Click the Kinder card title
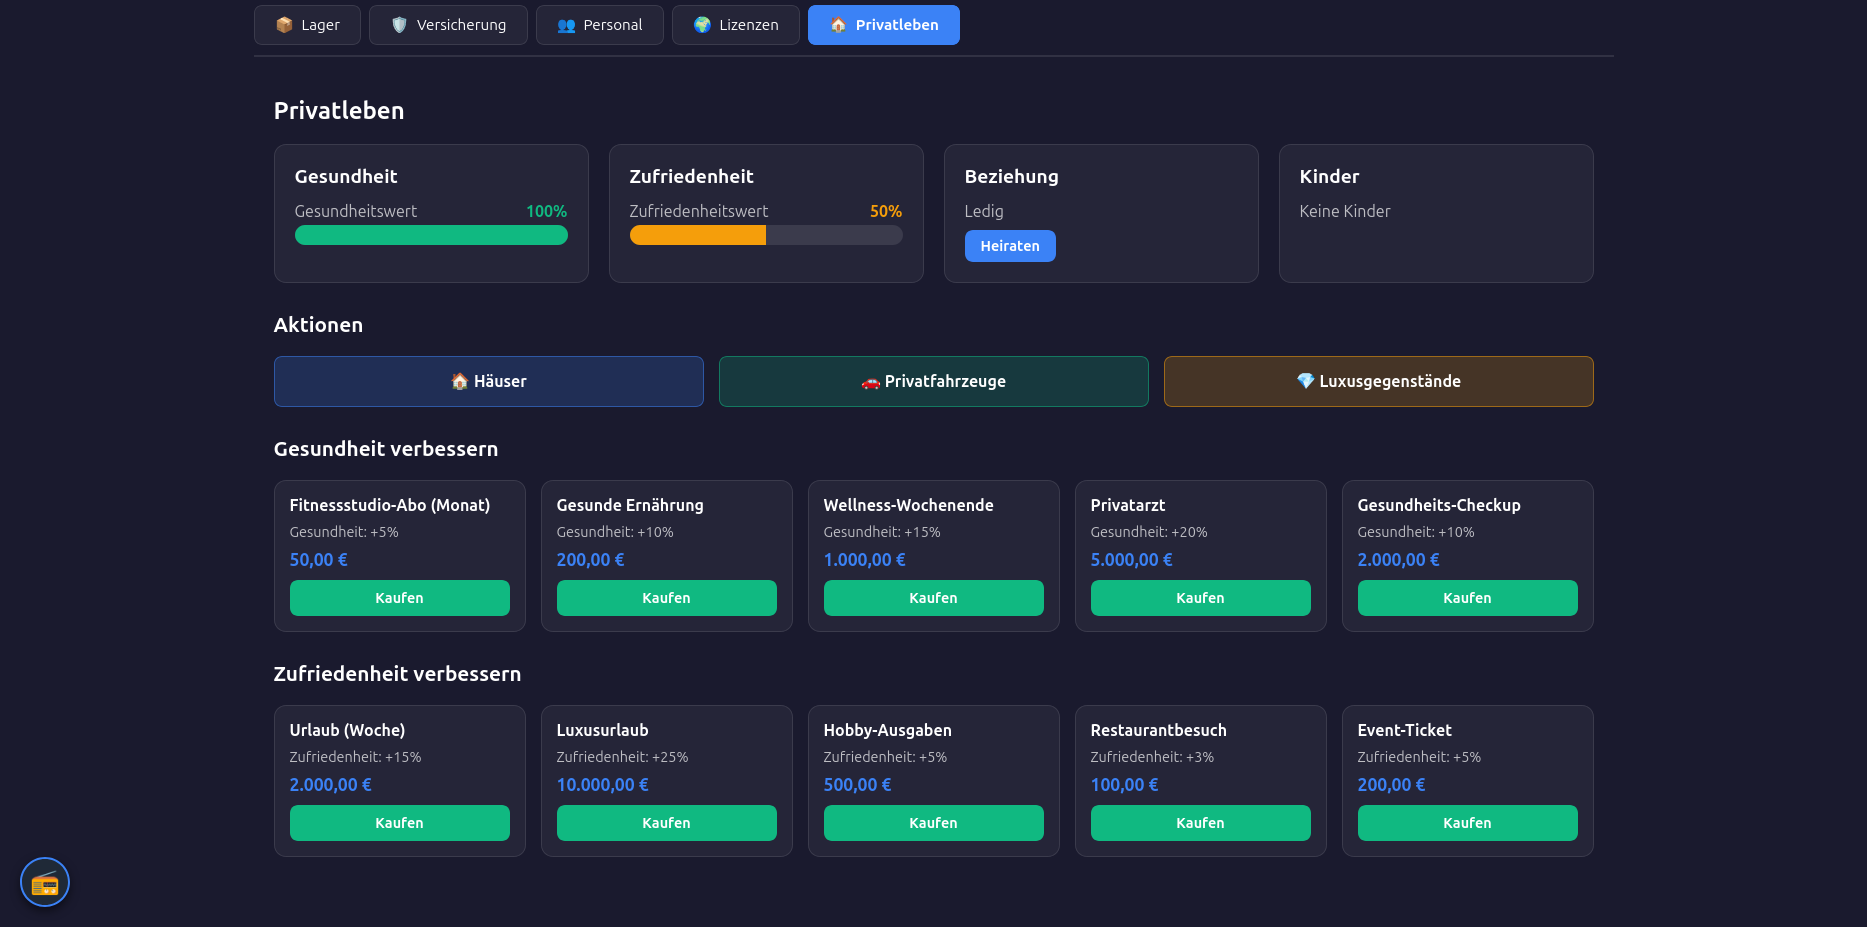The image size is (1867, 927). pyautogui.click(x=1329, y=176)
